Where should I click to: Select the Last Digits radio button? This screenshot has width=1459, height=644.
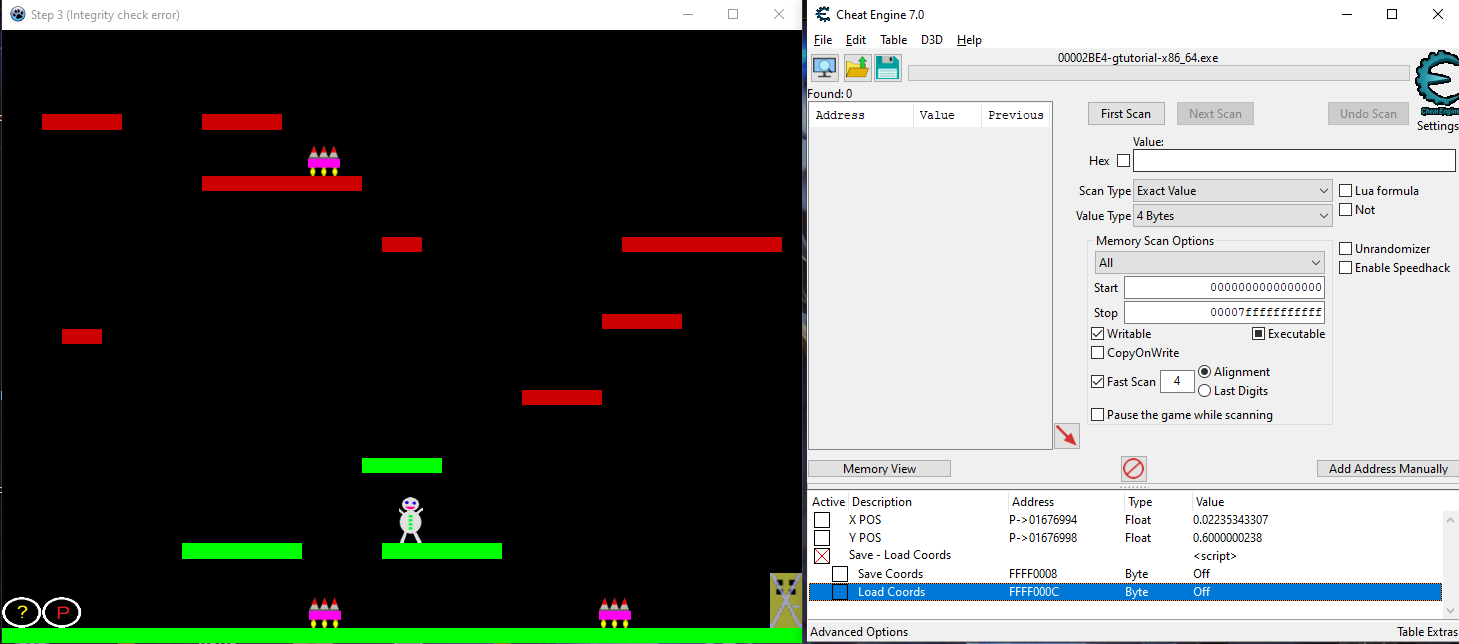pos(1205,391)
